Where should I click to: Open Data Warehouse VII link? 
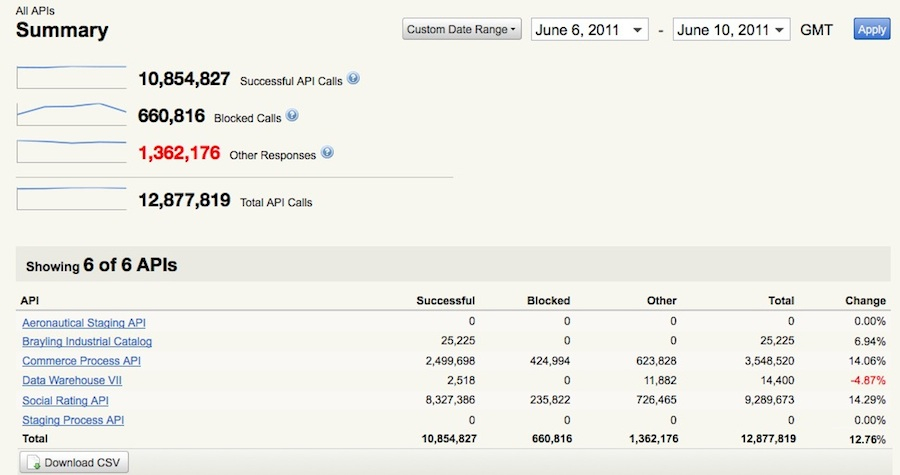click(x=72, y=380)
